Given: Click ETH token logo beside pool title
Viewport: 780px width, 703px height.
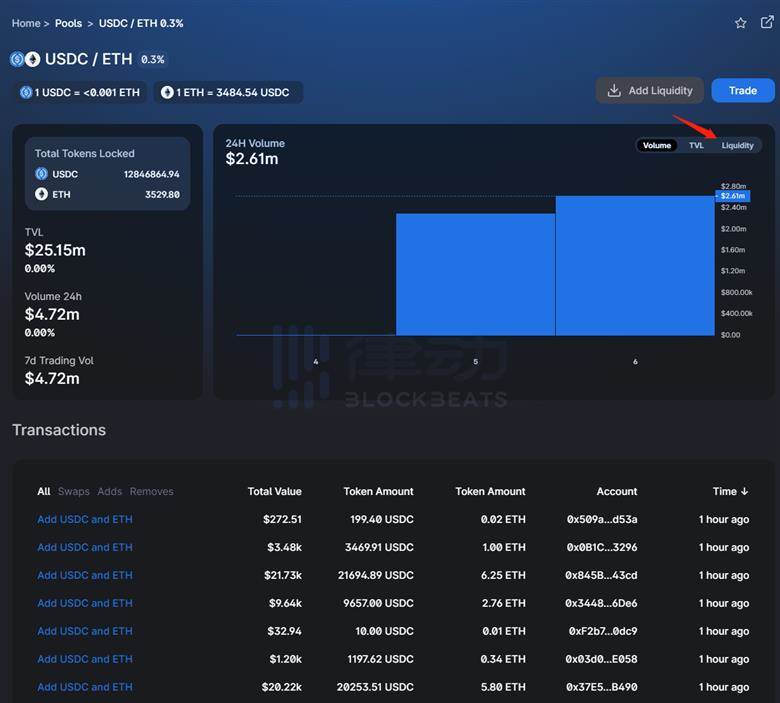Looking at the screenshot, I should (32, 59).
